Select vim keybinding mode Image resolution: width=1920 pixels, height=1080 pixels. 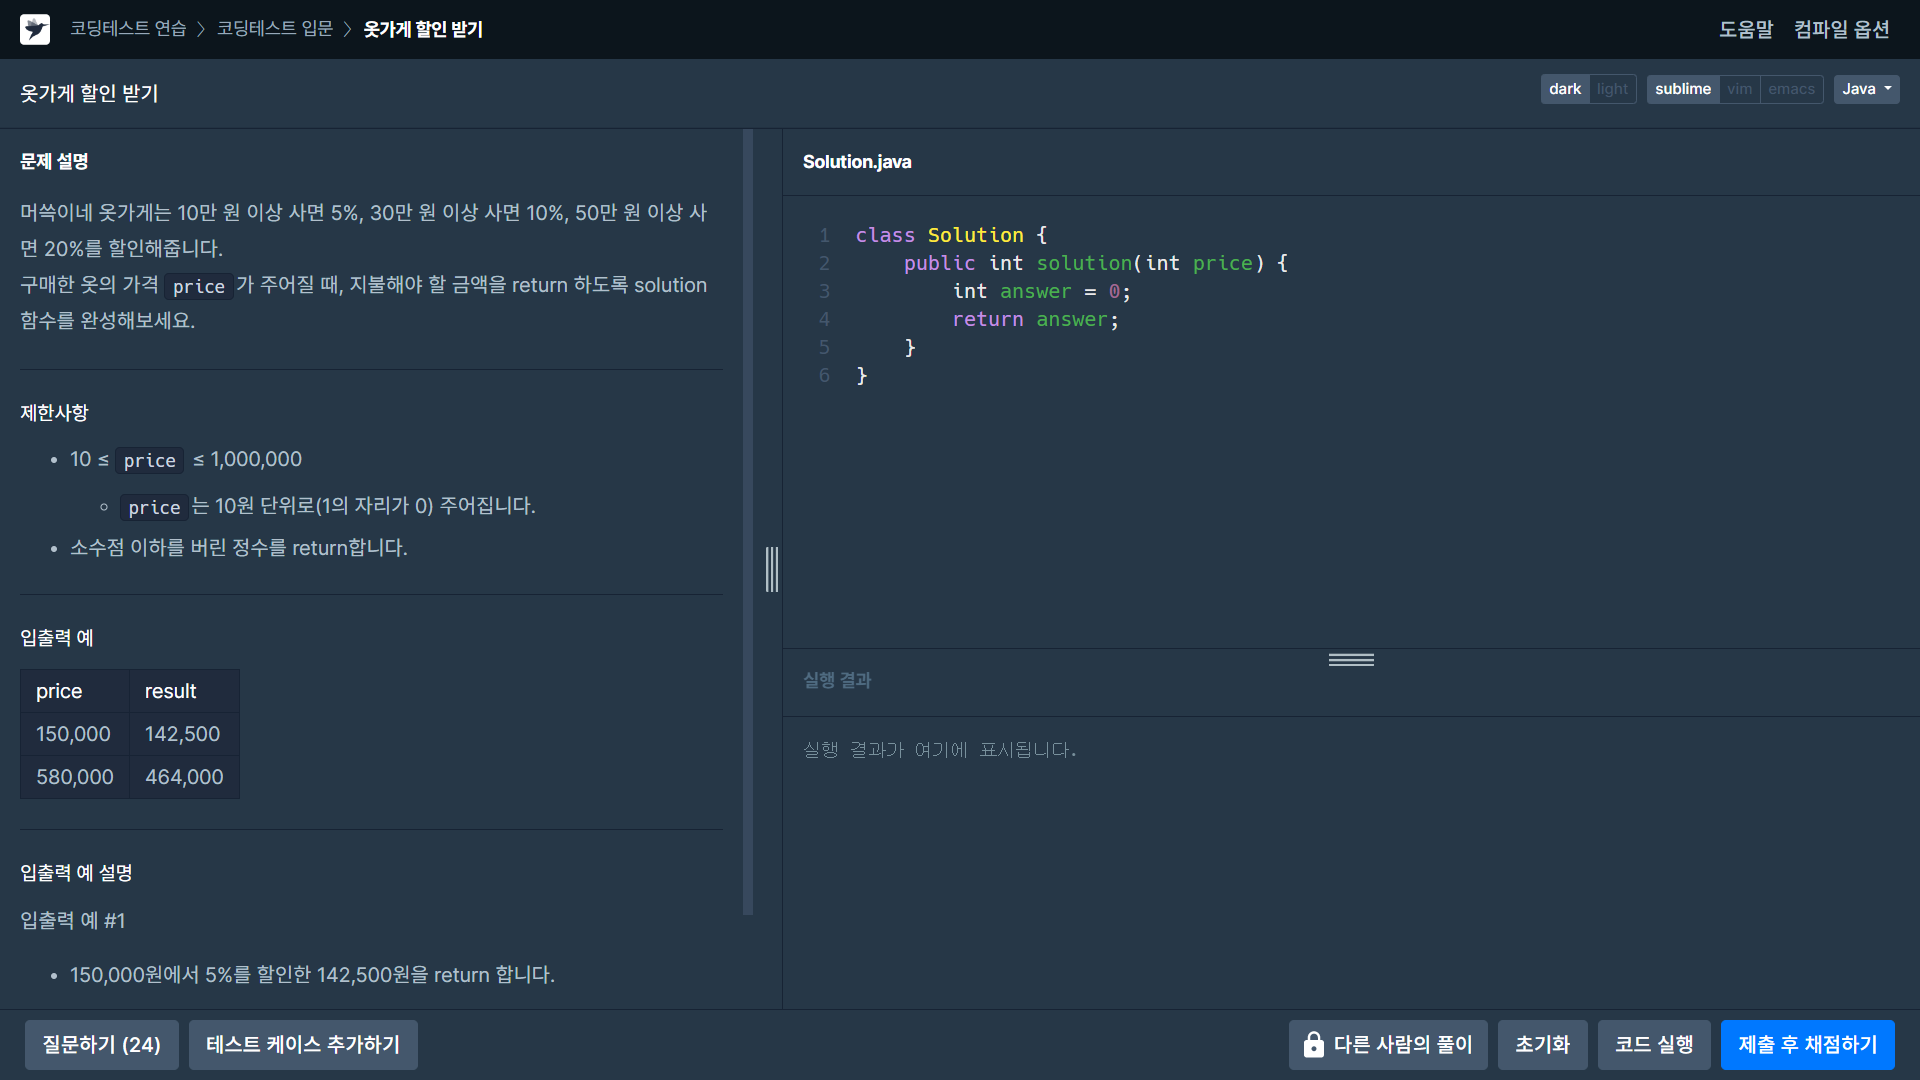tap(1739, 89)
